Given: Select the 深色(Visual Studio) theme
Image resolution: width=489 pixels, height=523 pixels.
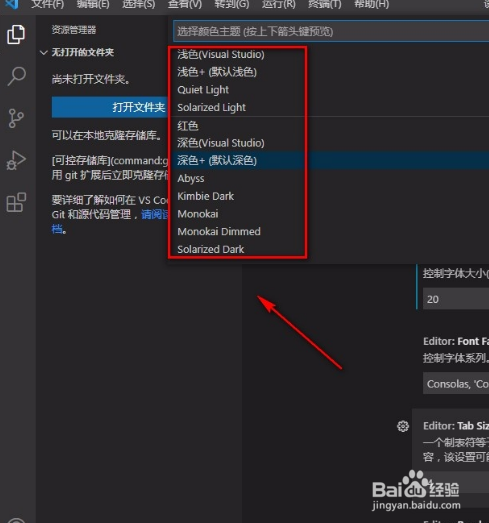Looking at the screenshot, I should click(221, 143).
